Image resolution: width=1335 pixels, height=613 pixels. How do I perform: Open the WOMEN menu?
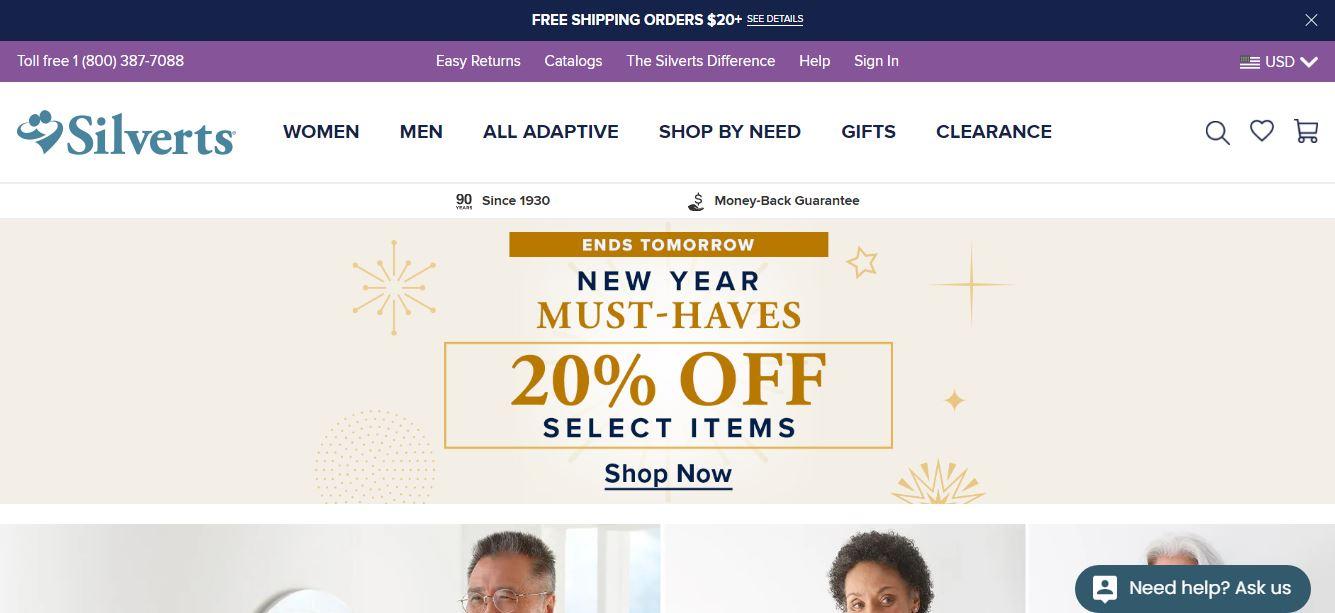pos(321,132)
